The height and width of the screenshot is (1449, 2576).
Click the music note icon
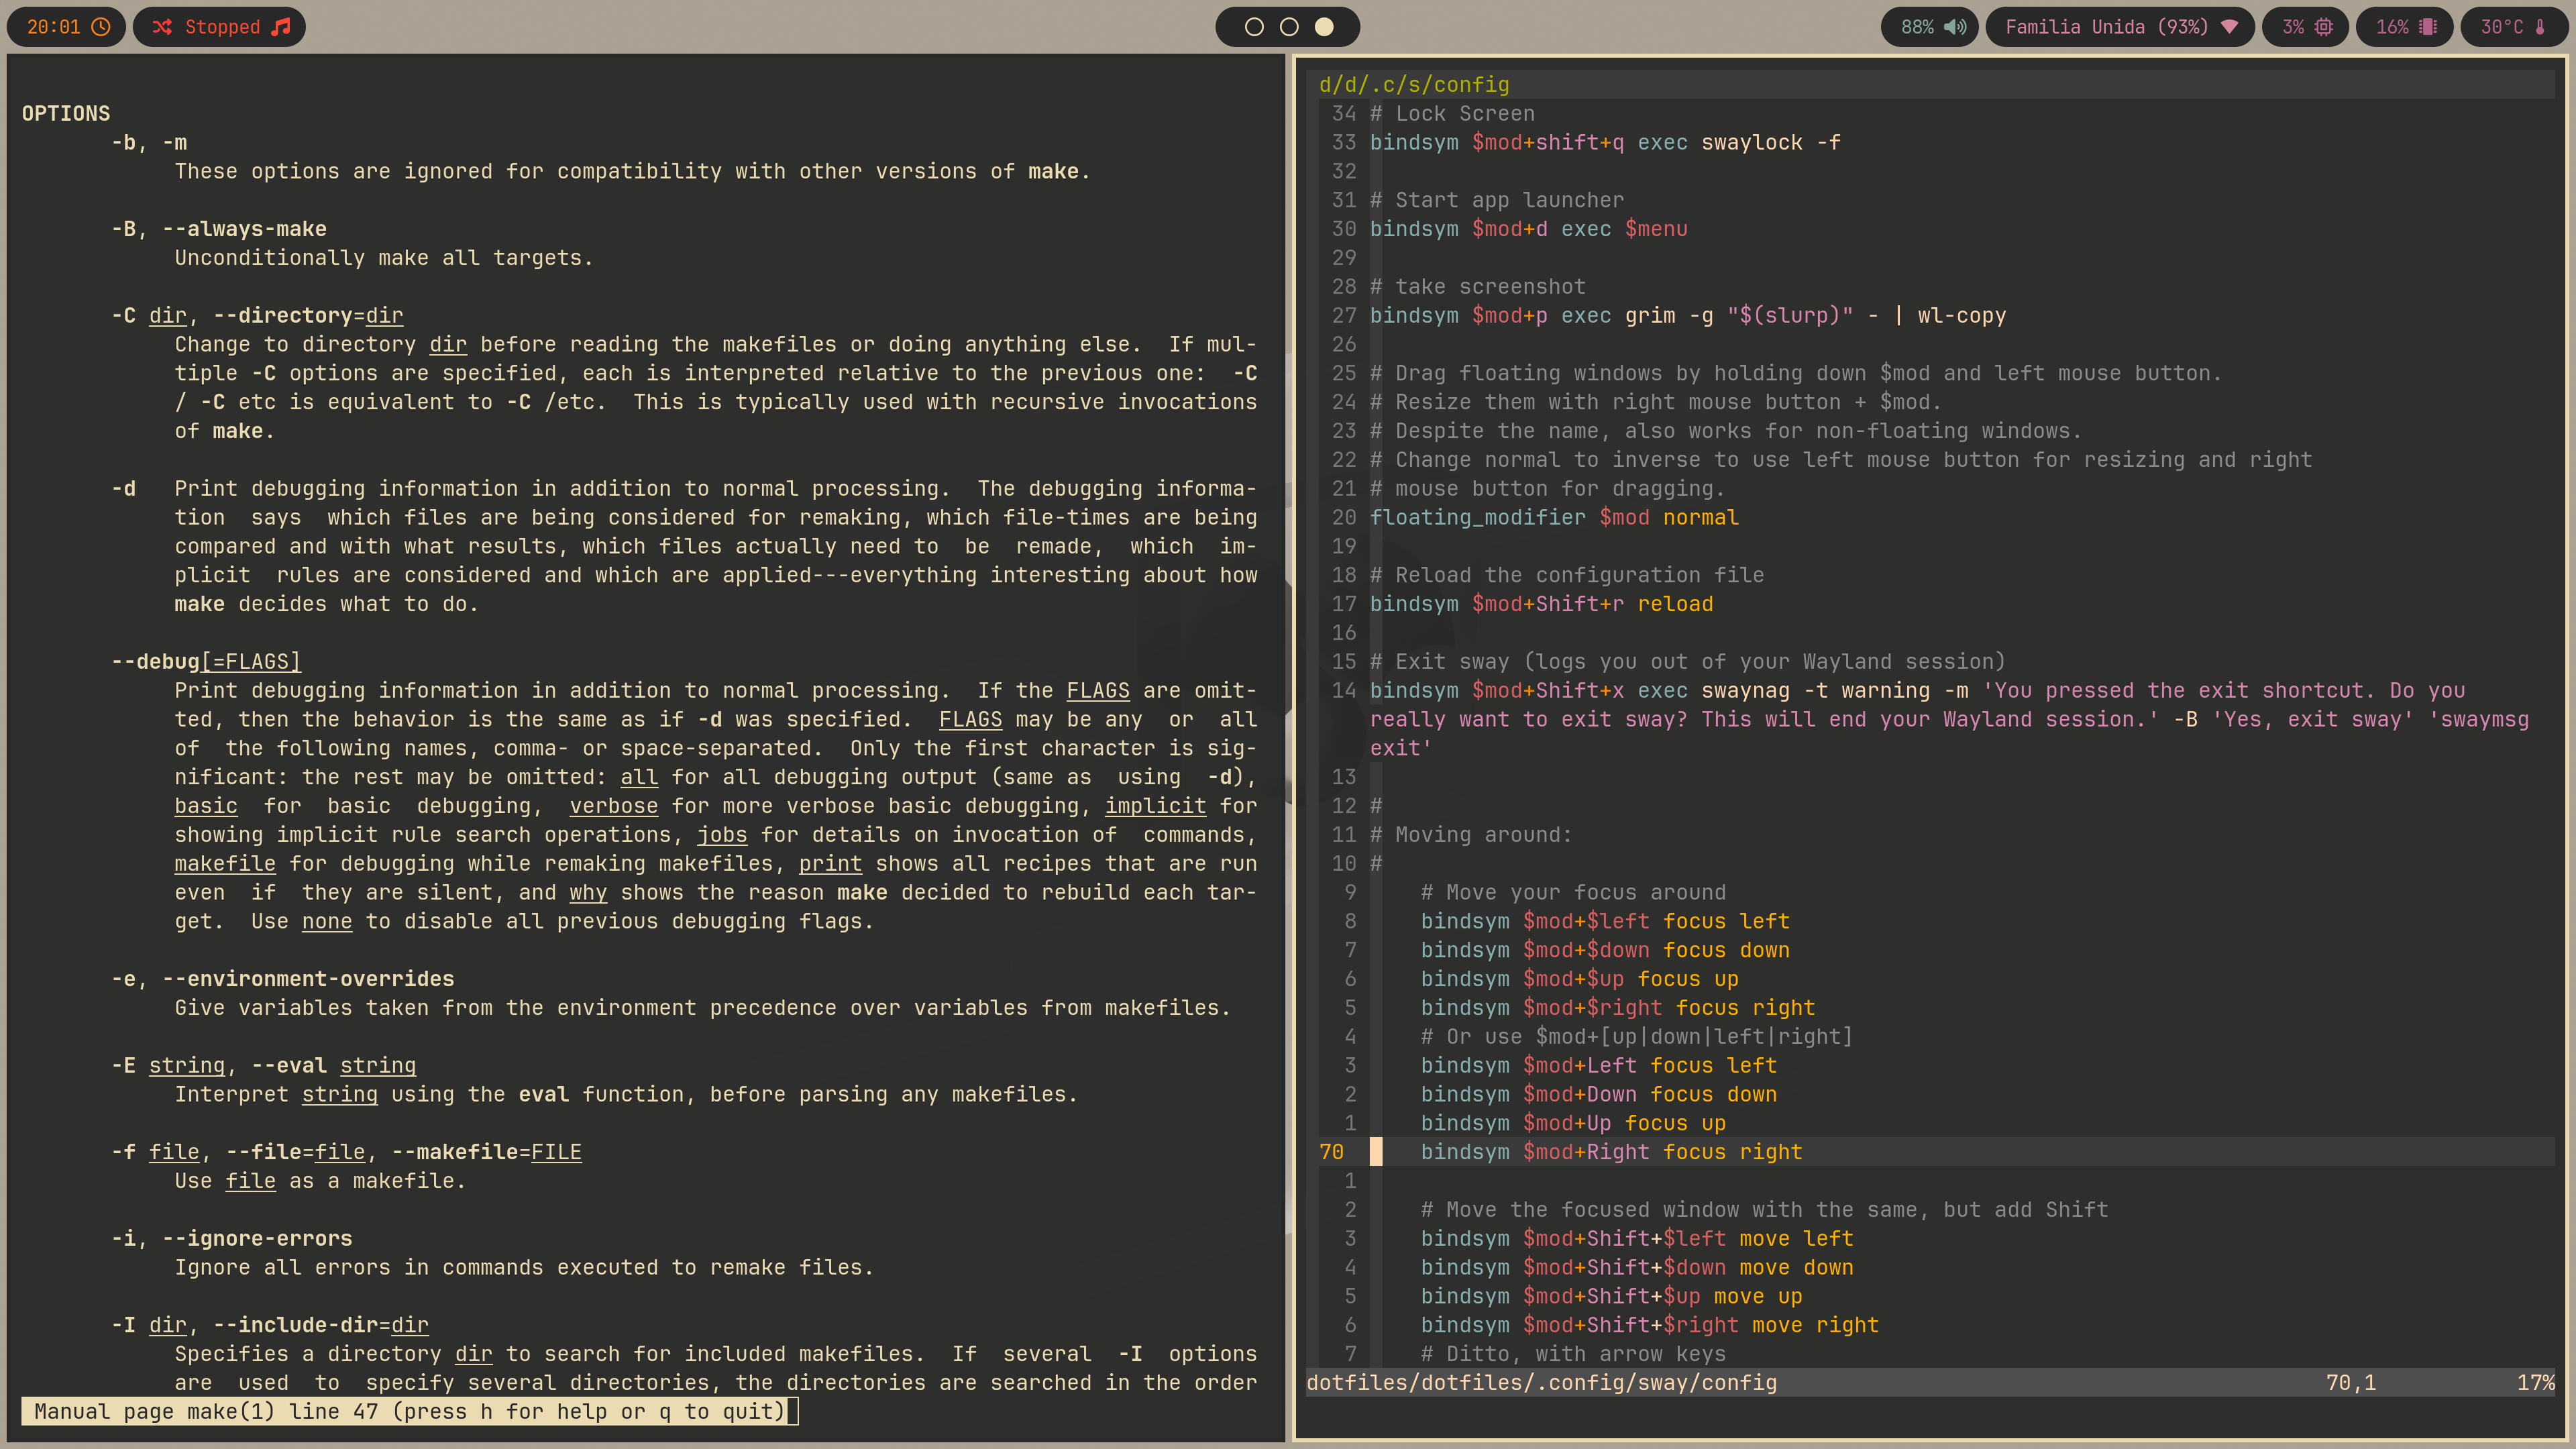[x=281, y=27]
